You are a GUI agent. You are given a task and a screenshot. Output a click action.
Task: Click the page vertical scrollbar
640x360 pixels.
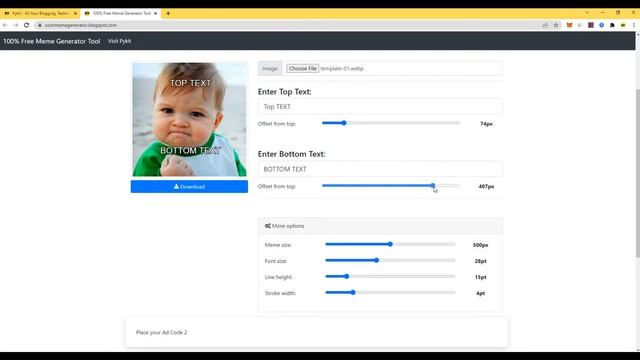click(x=638, y=173)
